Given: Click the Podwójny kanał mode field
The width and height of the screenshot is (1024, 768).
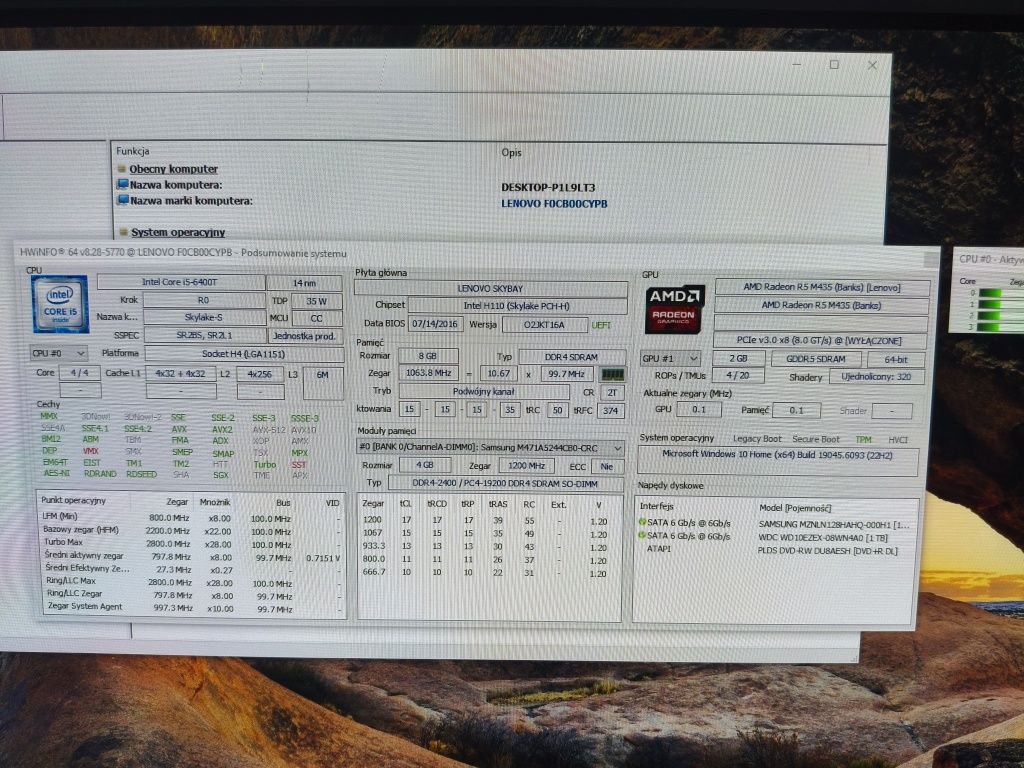Looking at the screenshot, I should coord(484,391).
